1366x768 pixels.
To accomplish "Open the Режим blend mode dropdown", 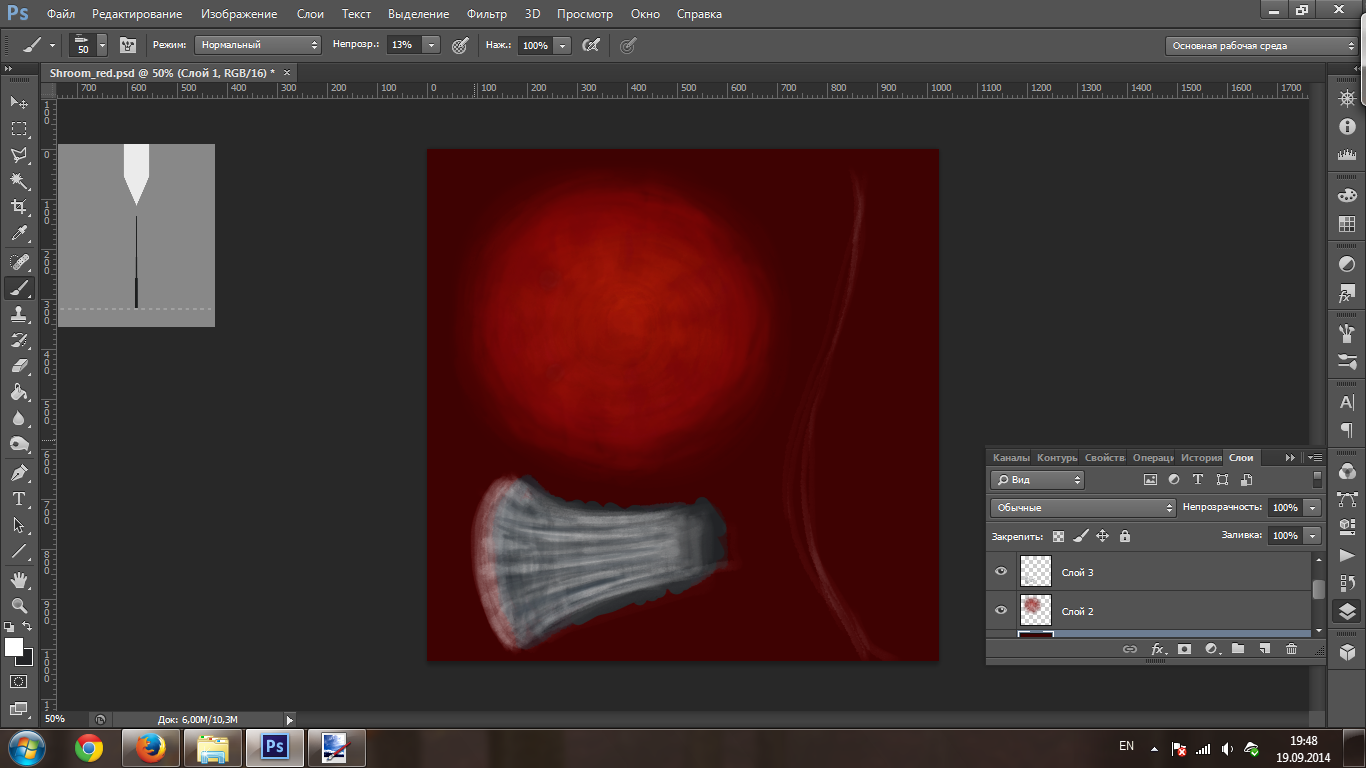I will 257,45.
